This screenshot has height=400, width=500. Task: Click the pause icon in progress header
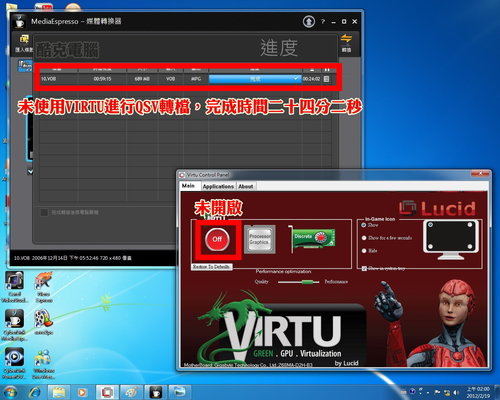pyautogui.click(x=327, y=70)
